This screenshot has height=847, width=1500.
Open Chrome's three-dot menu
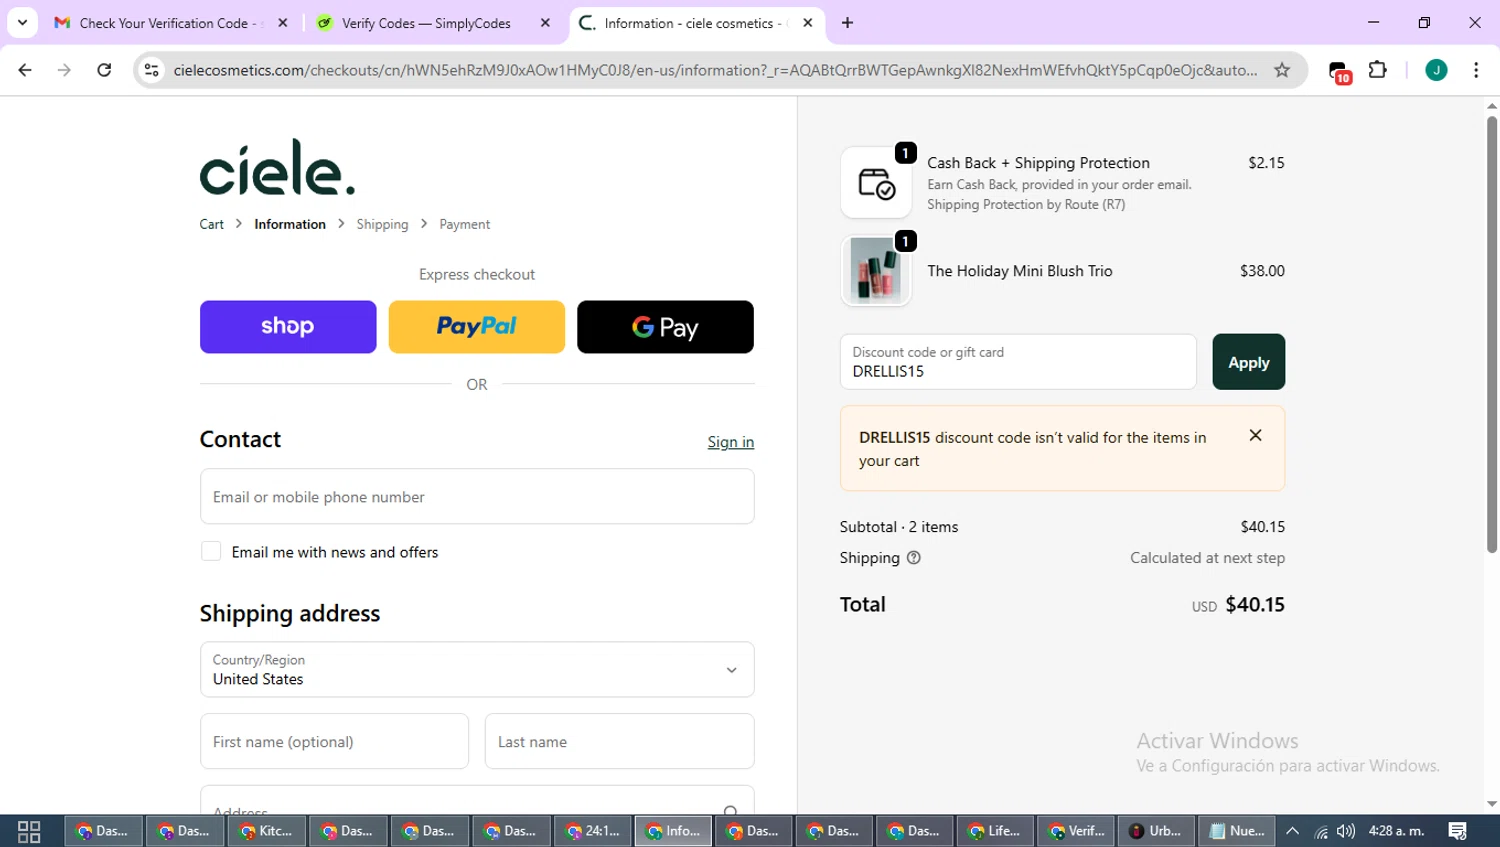[x=1476, y=70]
